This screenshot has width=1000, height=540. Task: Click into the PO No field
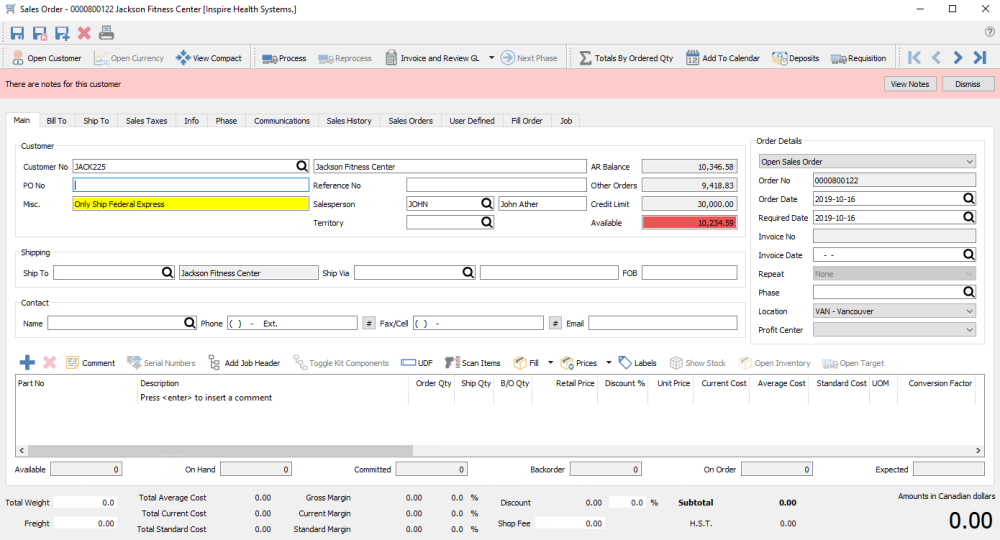pyautogui.click(x=190, y=185)
